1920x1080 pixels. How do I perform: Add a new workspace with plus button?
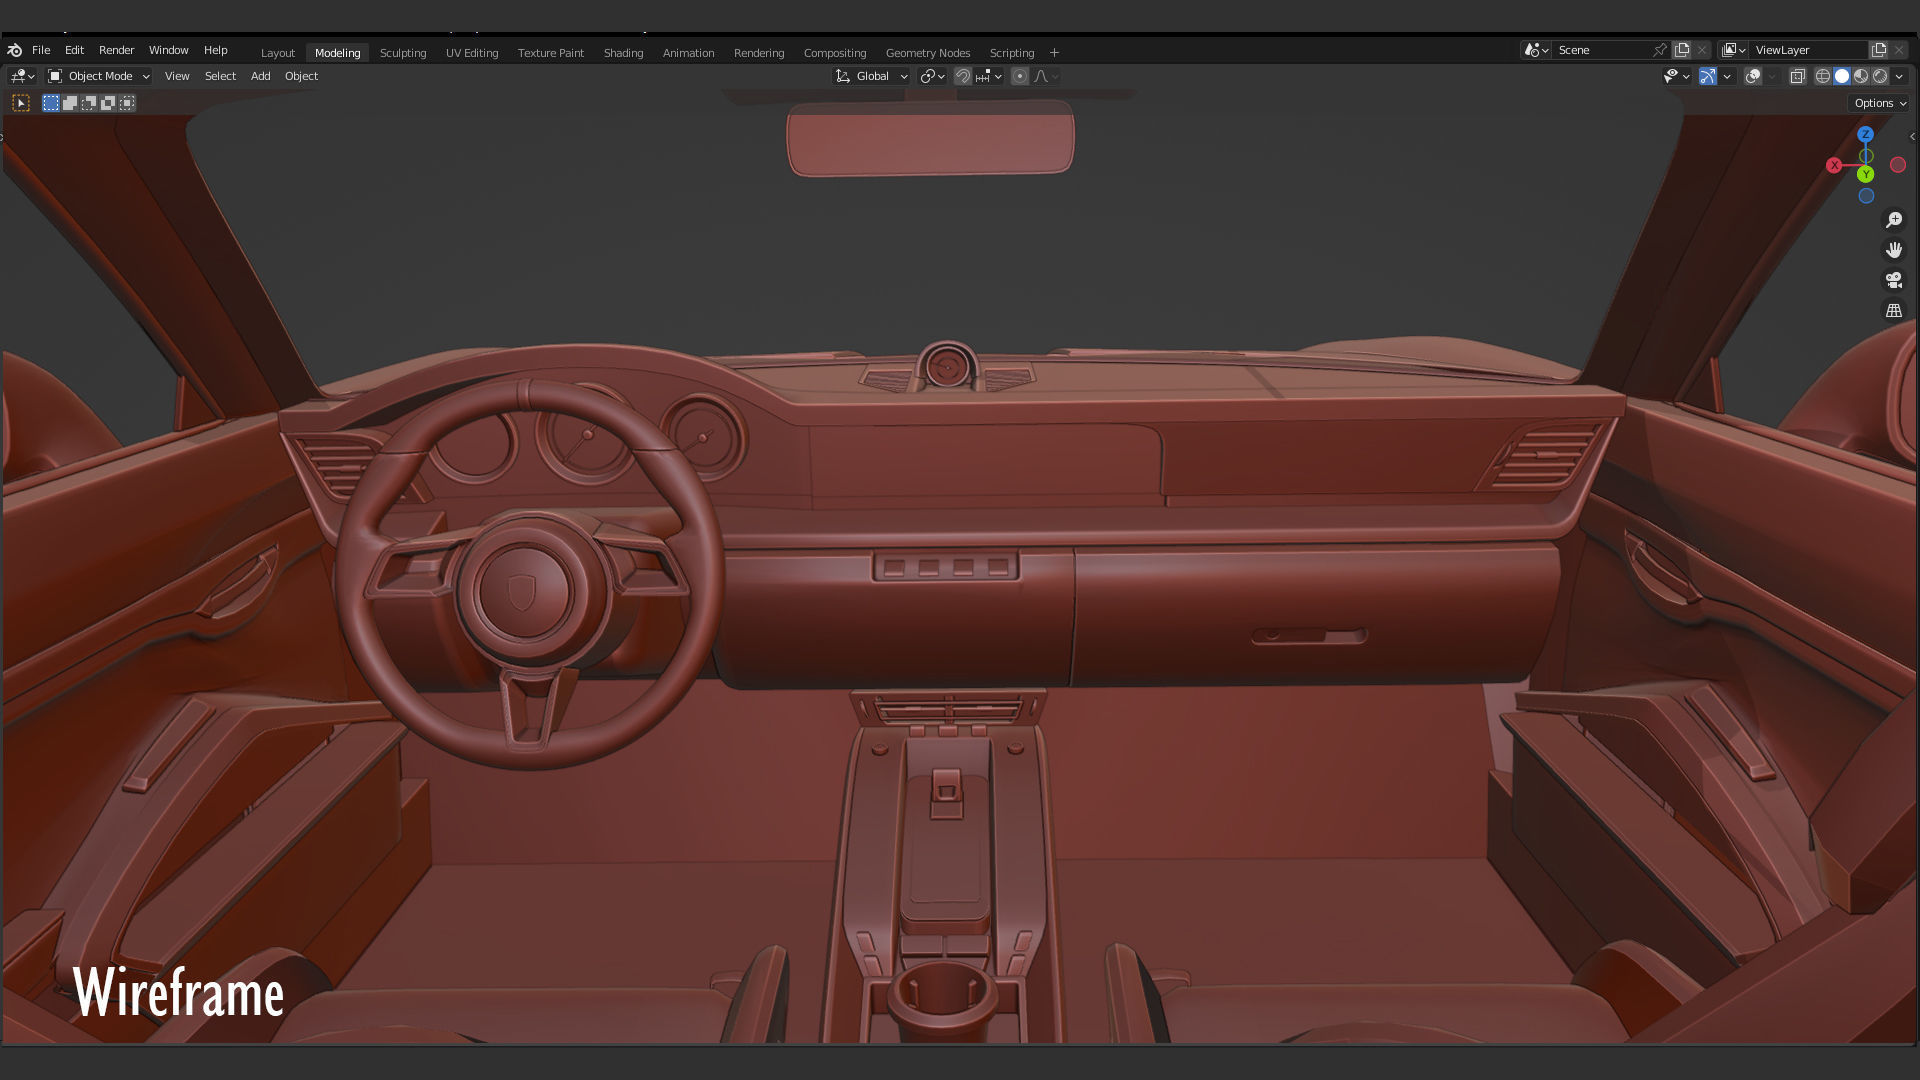coord(1054,53)
